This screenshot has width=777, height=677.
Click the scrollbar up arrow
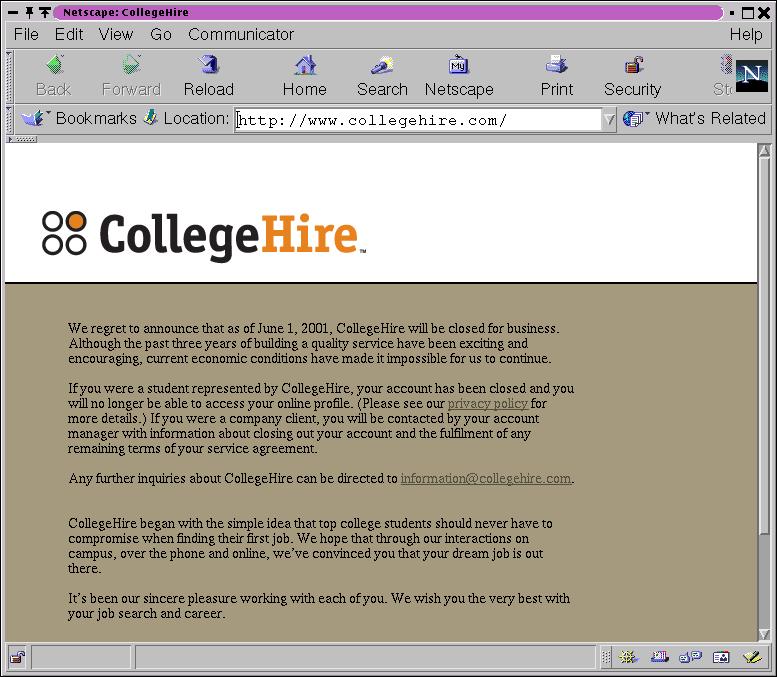765,151
